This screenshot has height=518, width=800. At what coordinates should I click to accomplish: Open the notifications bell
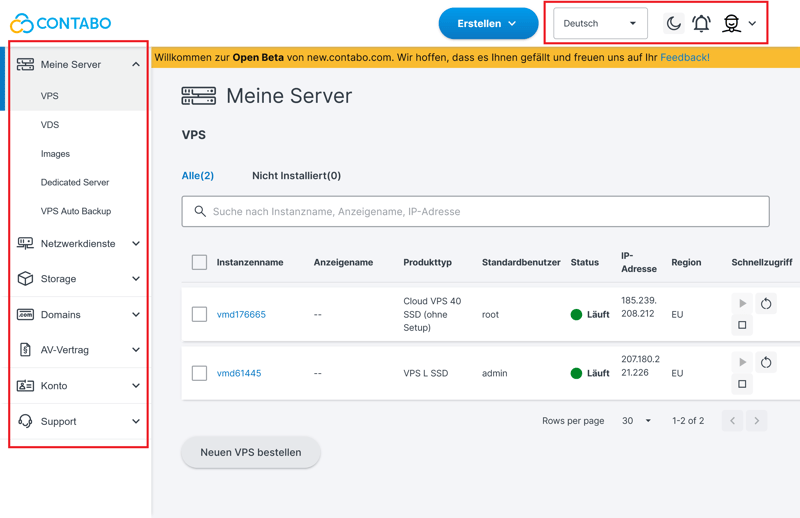702,23
